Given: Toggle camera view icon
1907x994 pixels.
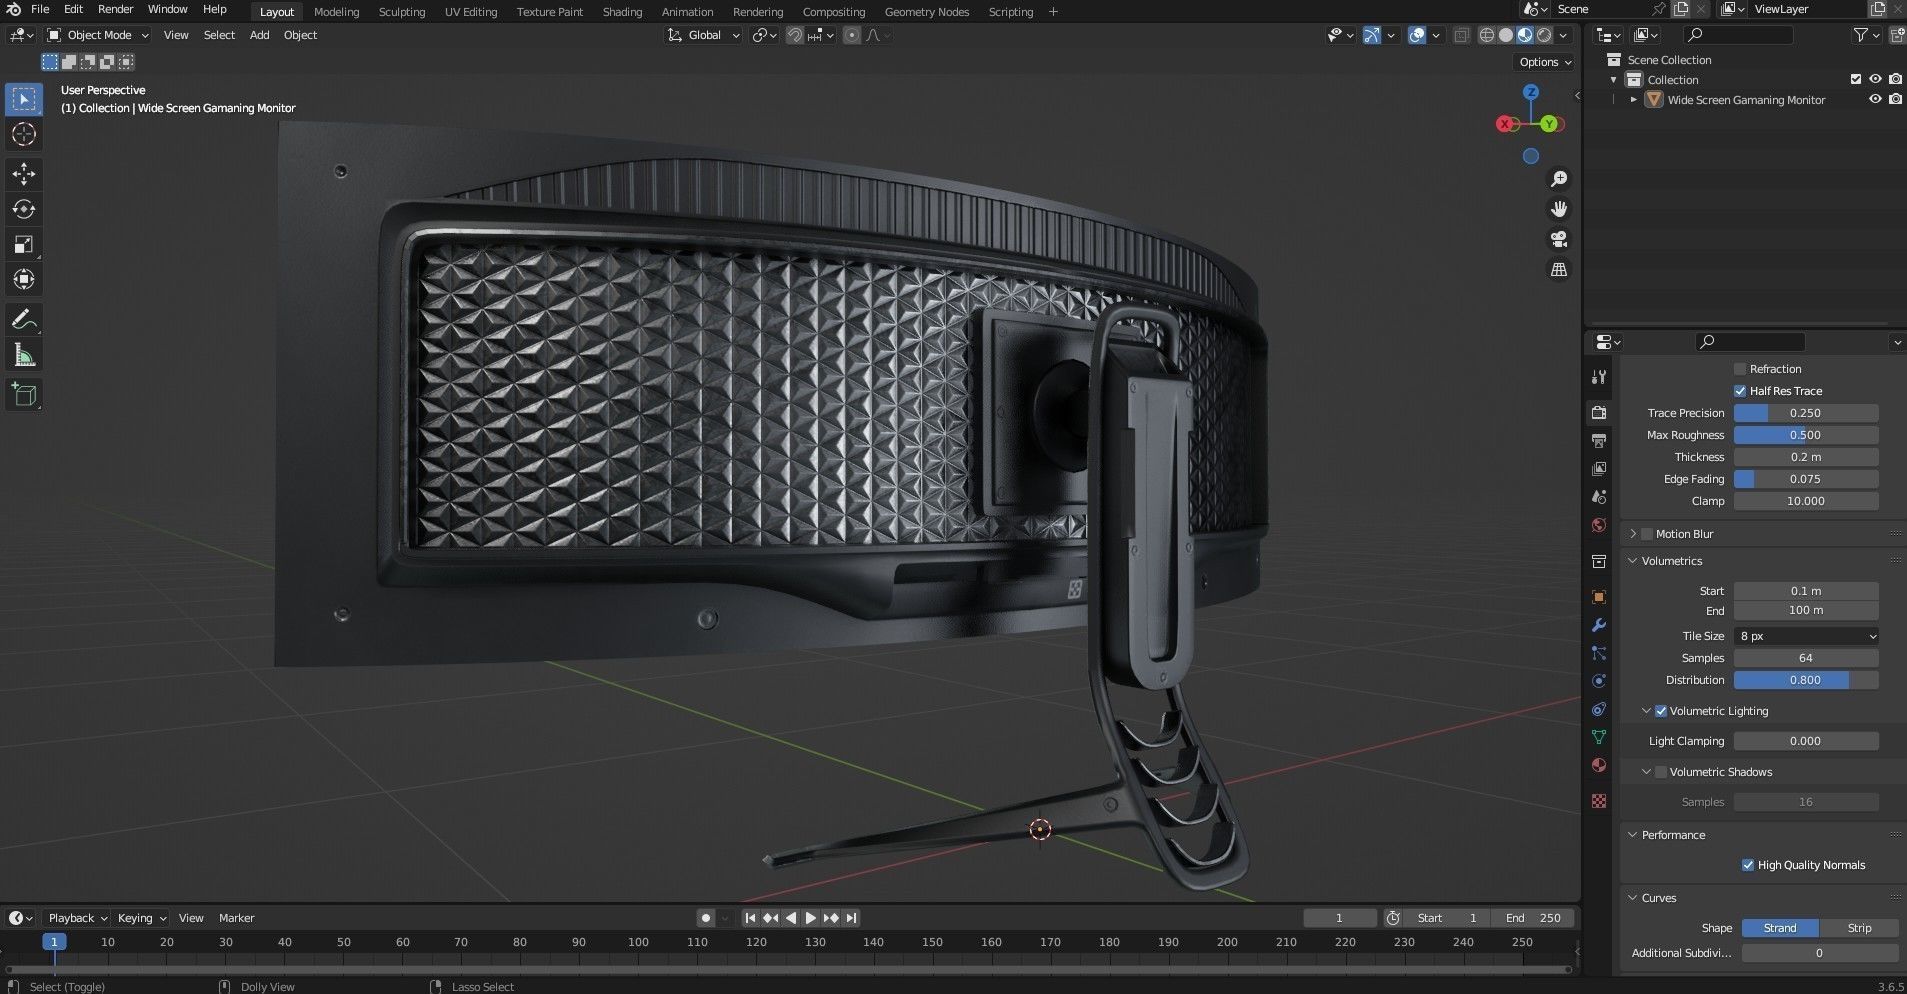Looking at the screenshot, I should pos(1558,239).
